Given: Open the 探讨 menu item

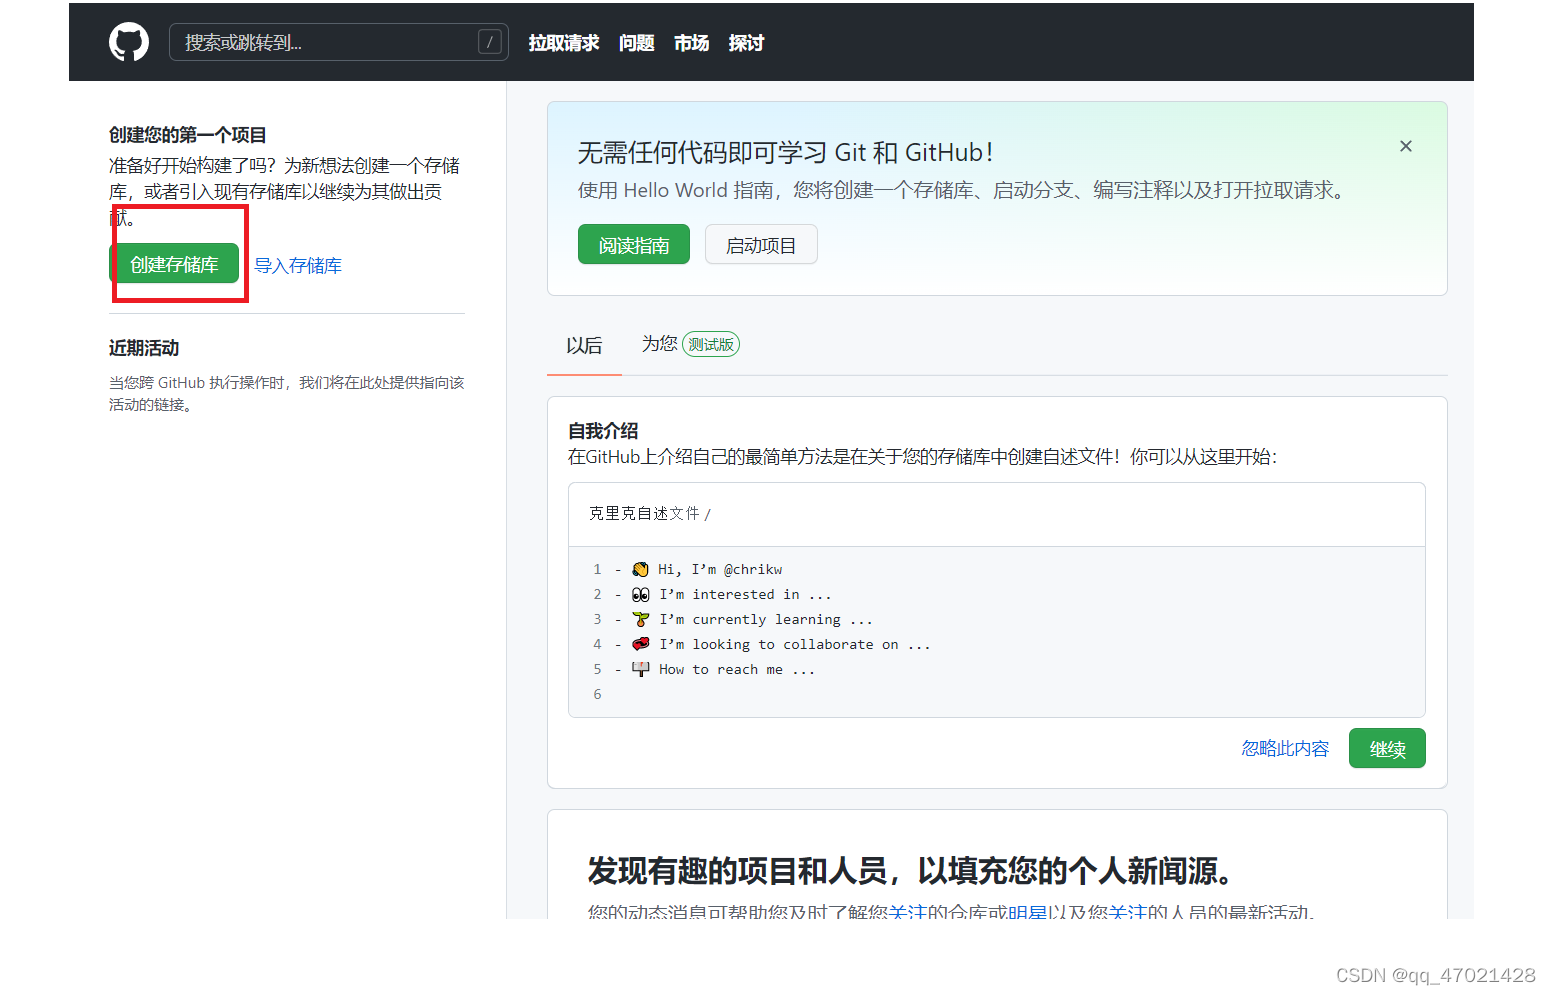Looking at the screenshot, I should [746, 42].
